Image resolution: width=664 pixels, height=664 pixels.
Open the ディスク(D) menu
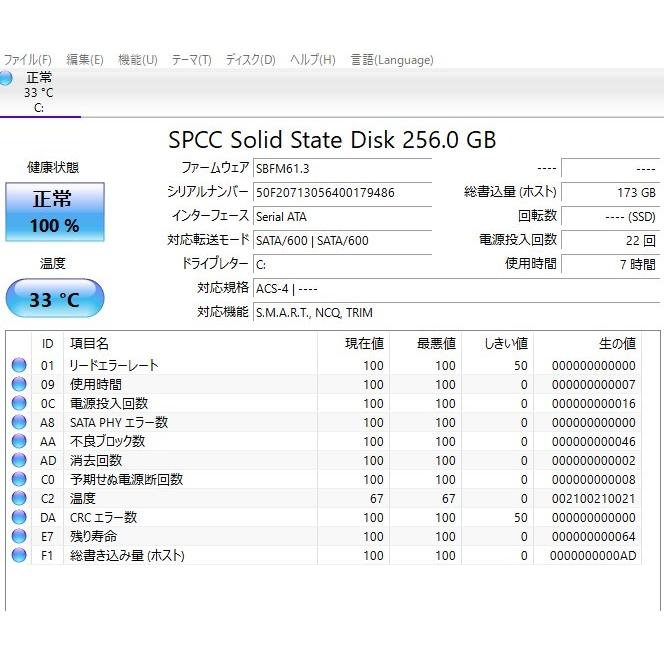point(250,60)
